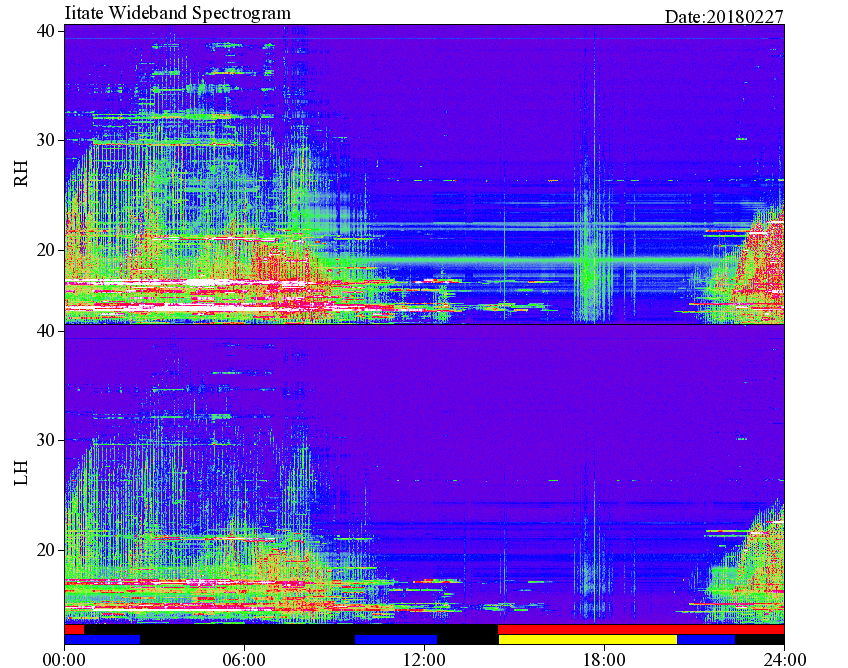Screen dimensions: 848x668
Task: Click the LH panel axis label
Action: pos(21,473)
